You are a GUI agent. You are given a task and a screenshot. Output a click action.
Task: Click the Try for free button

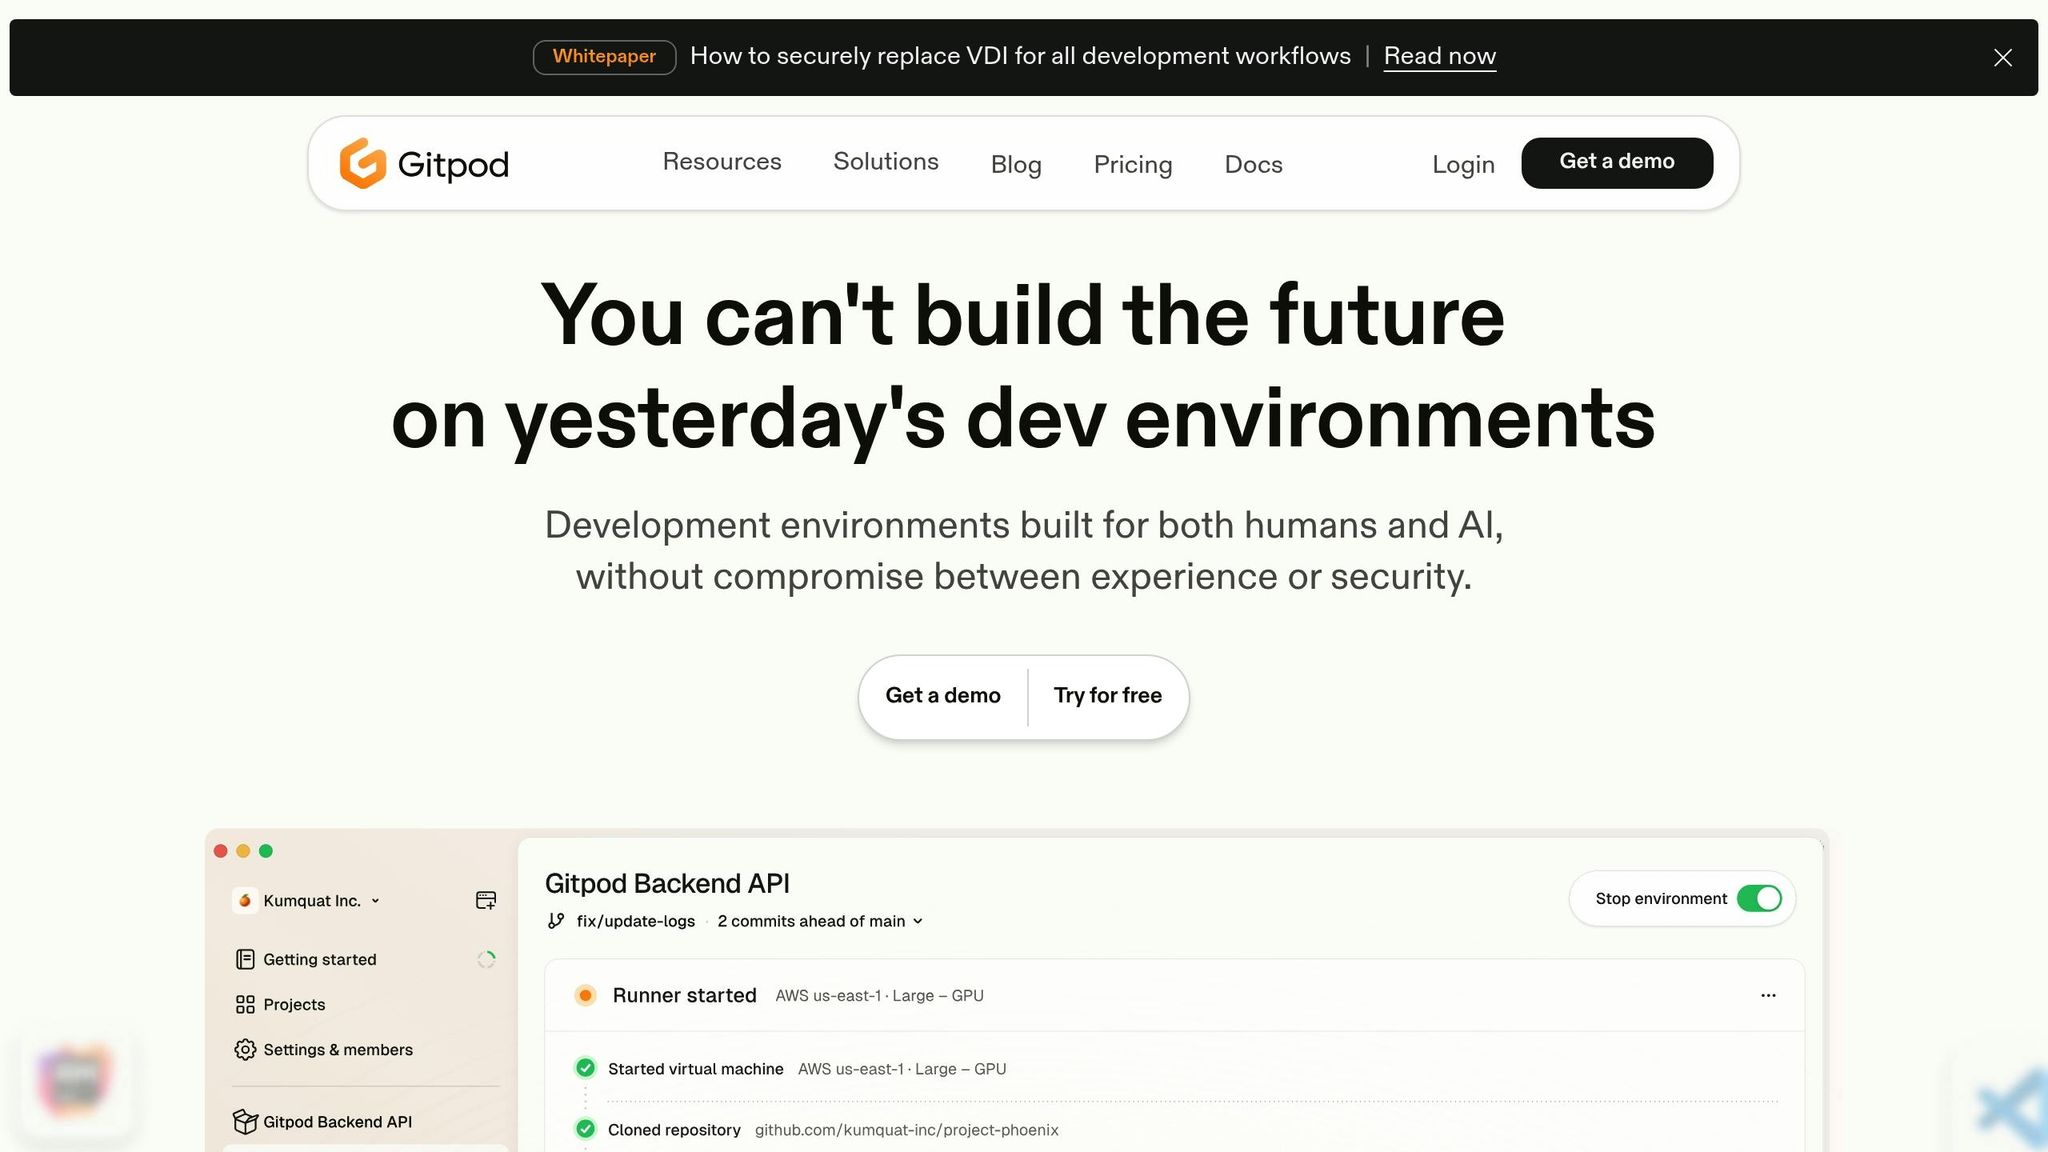coord(1107,696)
